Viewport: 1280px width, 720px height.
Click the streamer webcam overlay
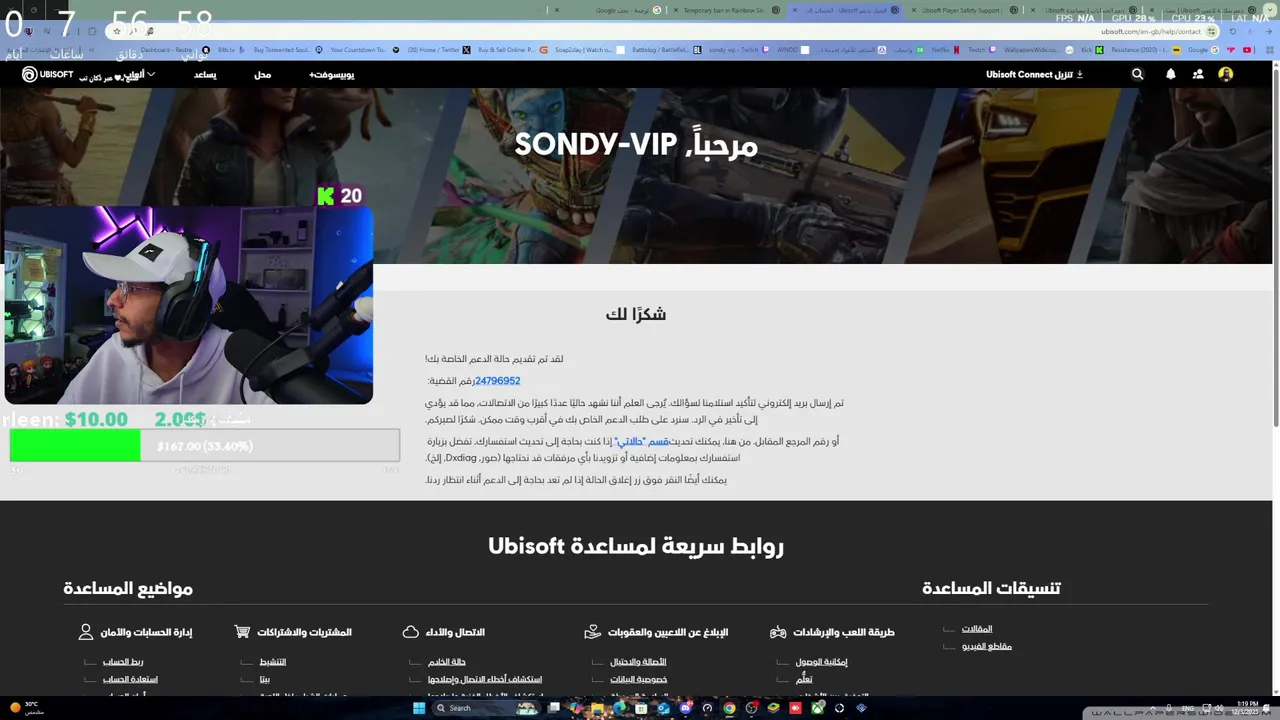click(x=188, y=305)
